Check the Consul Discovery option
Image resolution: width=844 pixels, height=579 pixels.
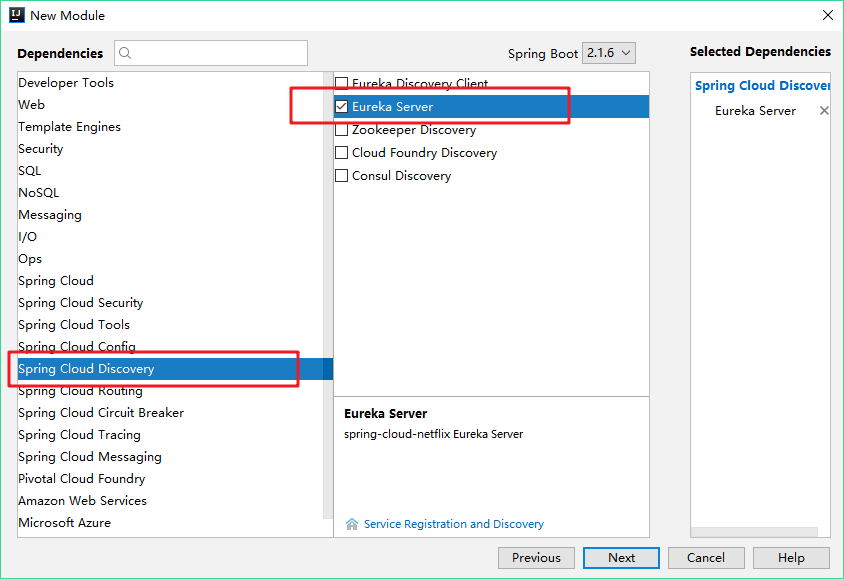(x=341, y=175)
